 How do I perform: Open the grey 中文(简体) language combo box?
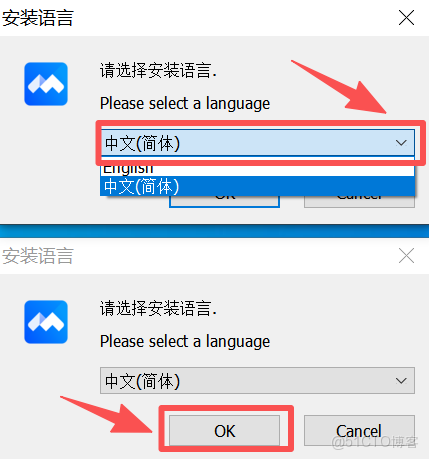[x=257, y=381]
